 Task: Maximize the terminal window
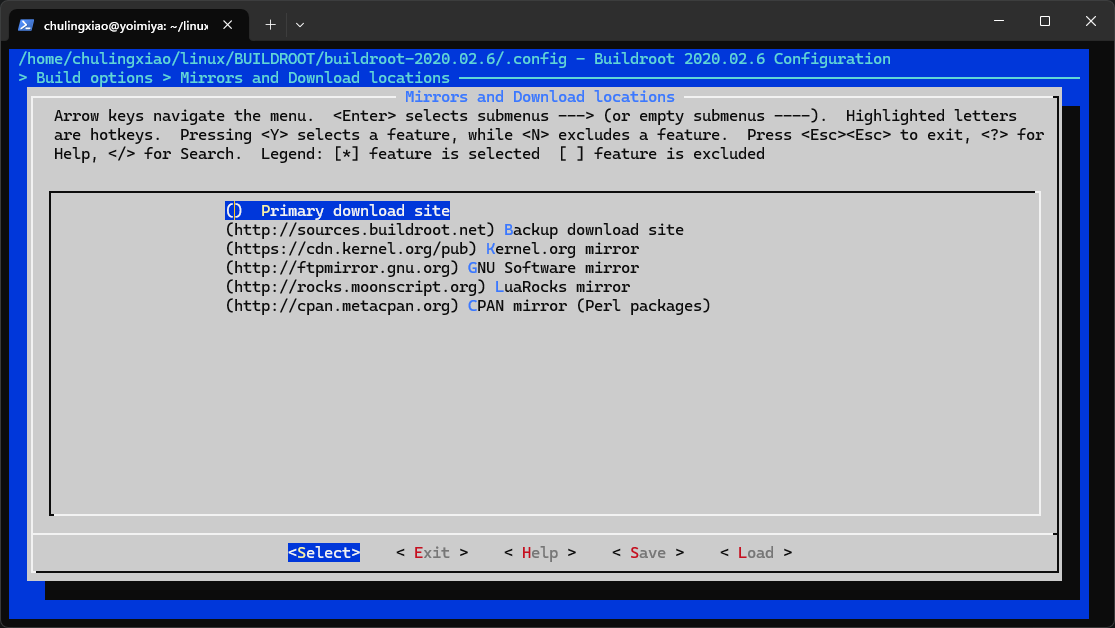click(x=1045, y=21)
